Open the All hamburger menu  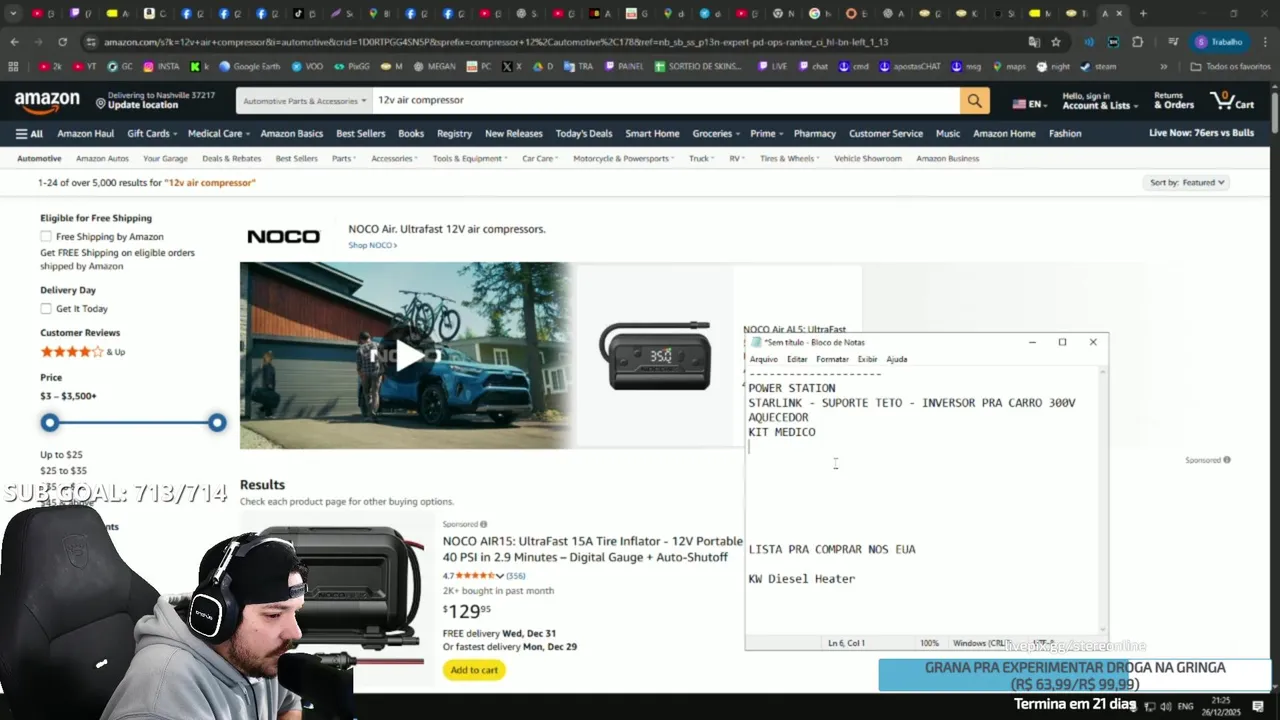[x=29, y=133]
